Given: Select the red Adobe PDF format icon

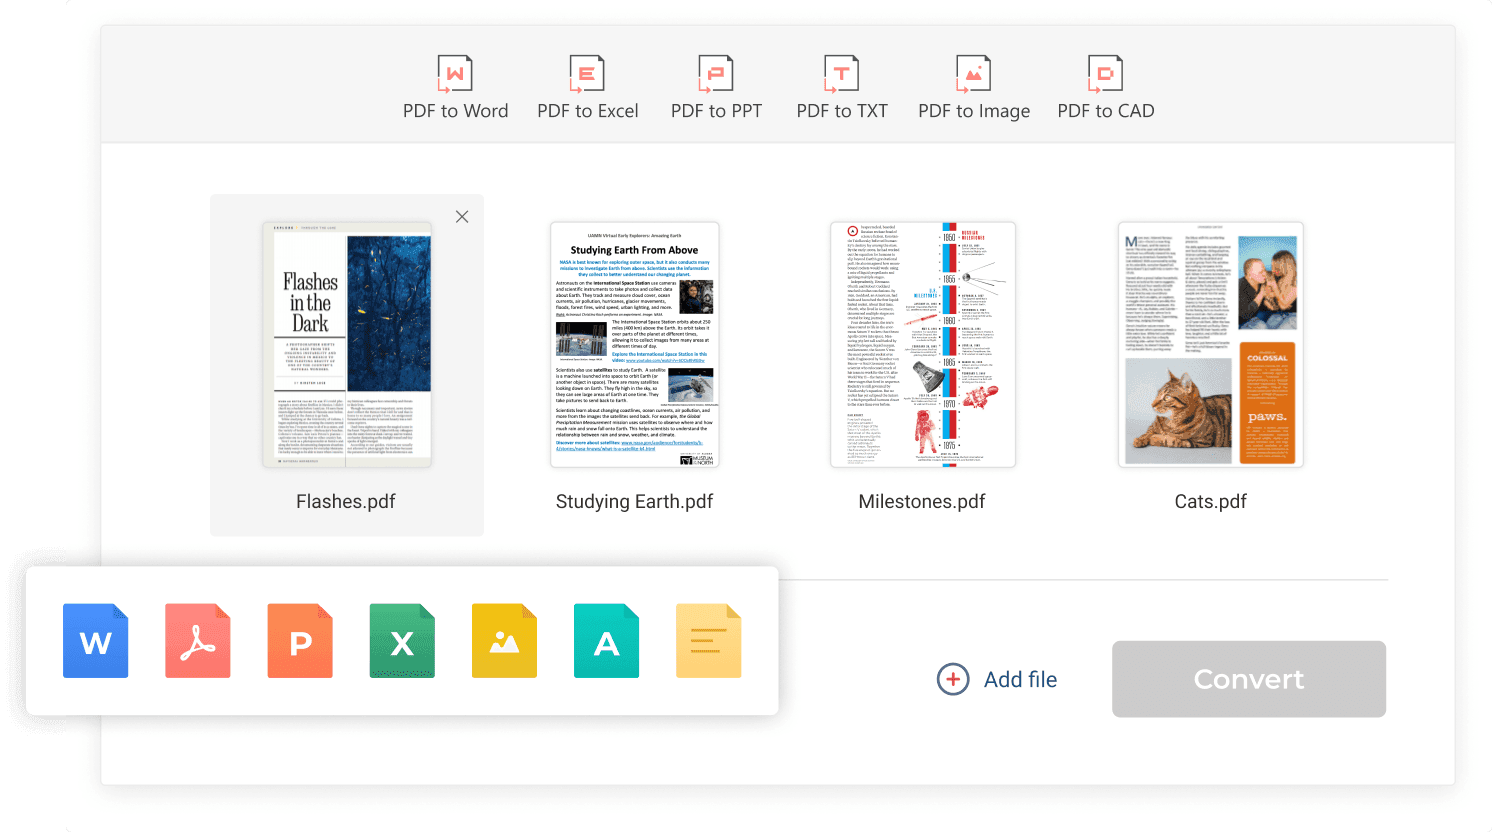Looking at the screenshot, I should coord(198,641).
